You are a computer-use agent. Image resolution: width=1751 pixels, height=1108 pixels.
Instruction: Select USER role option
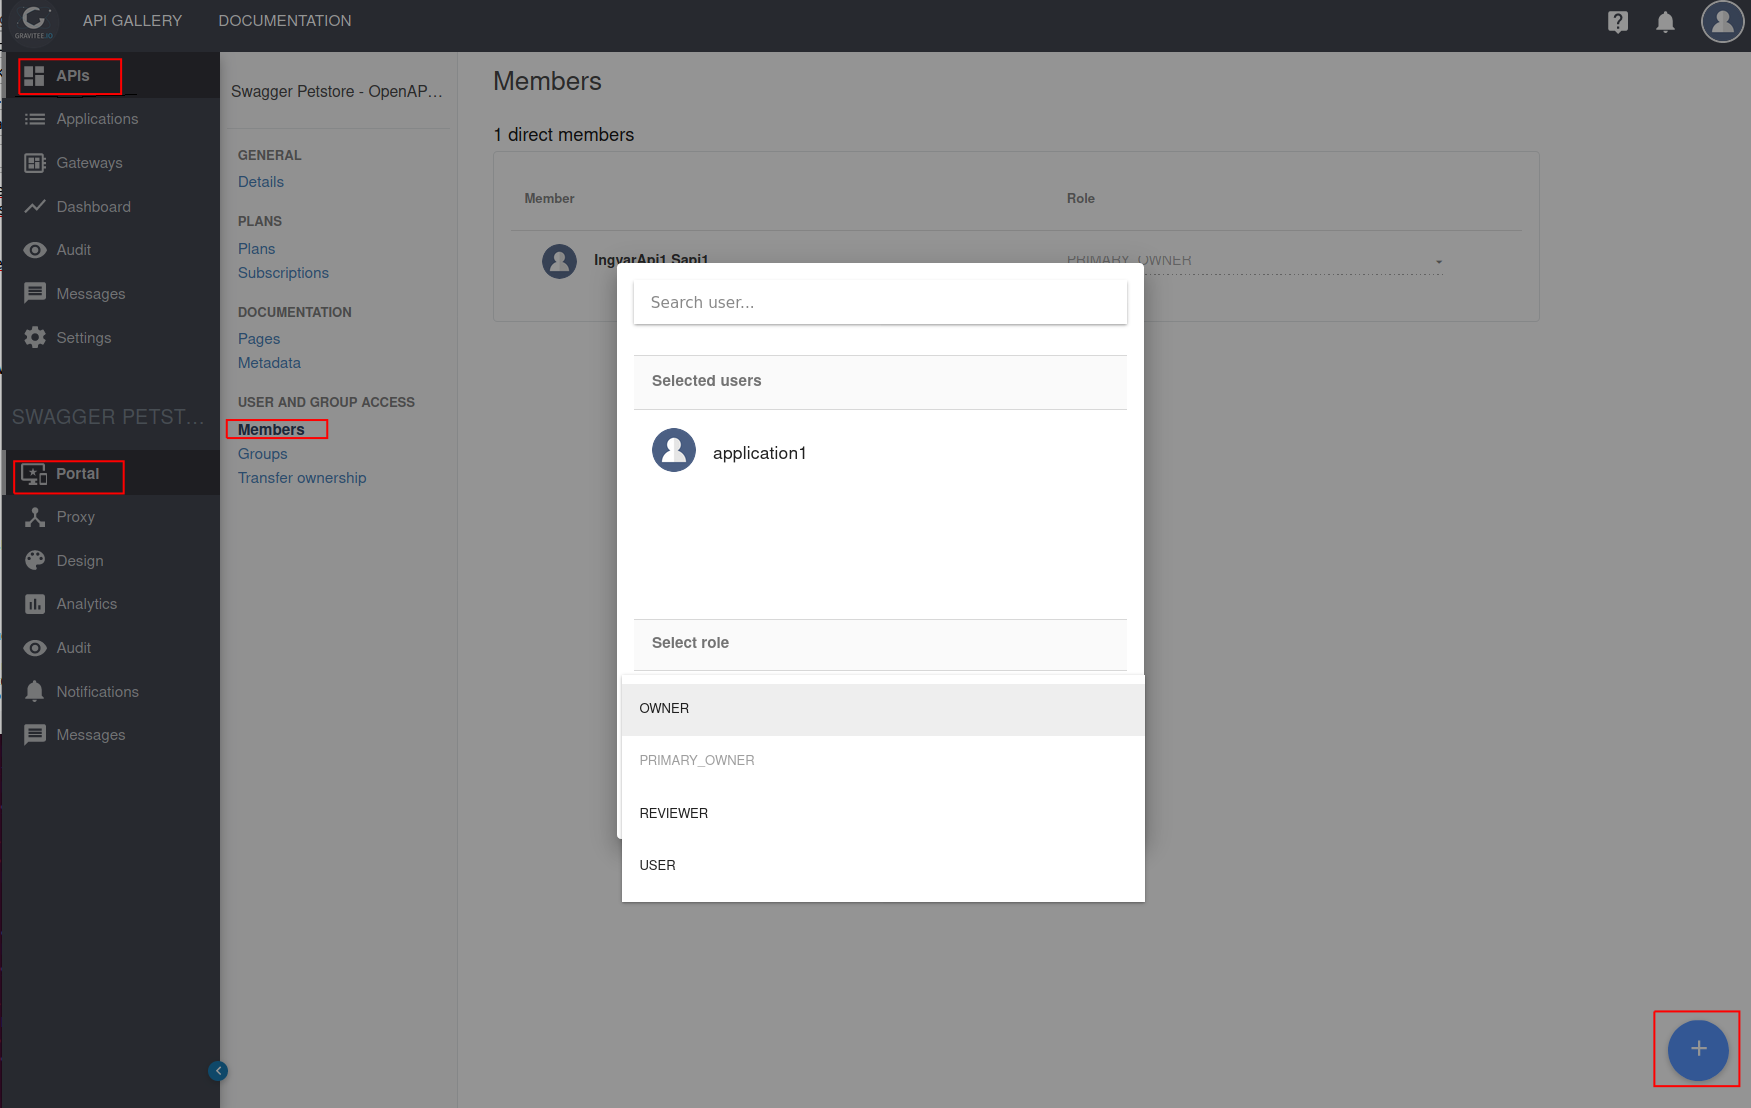883,866
